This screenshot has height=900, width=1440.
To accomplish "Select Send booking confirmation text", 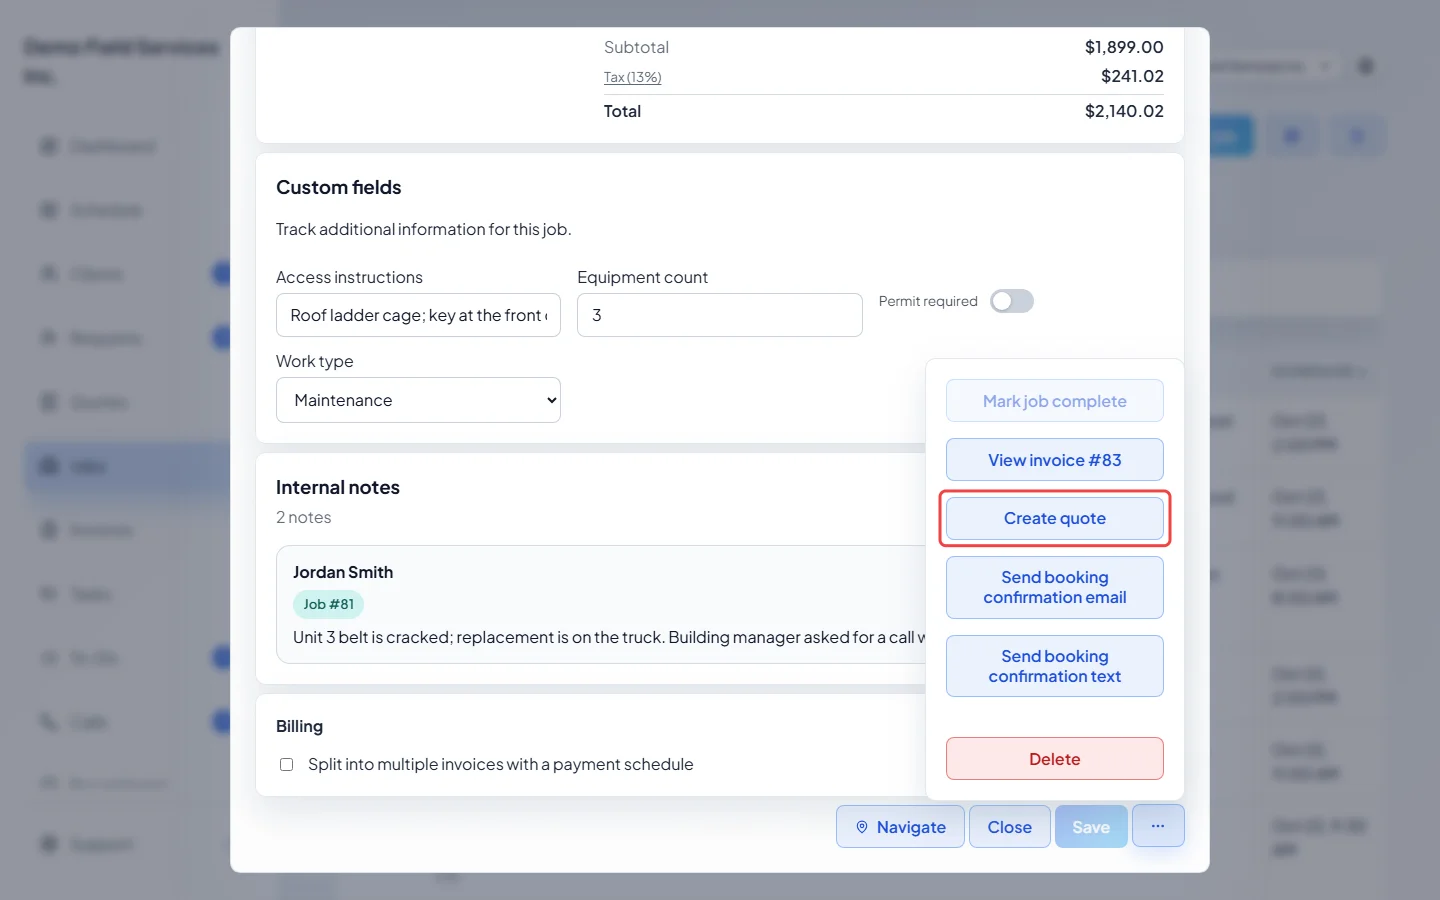I will pyautogui.click(x=1055, y=666).
